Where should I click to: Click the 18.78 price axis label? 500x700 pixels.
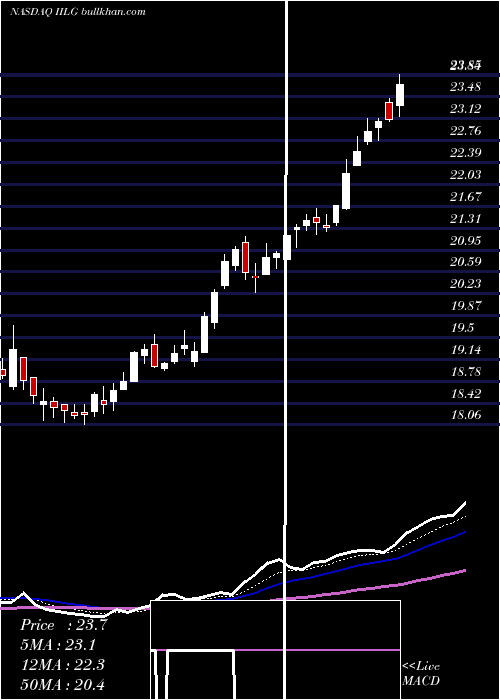[466, 371]
